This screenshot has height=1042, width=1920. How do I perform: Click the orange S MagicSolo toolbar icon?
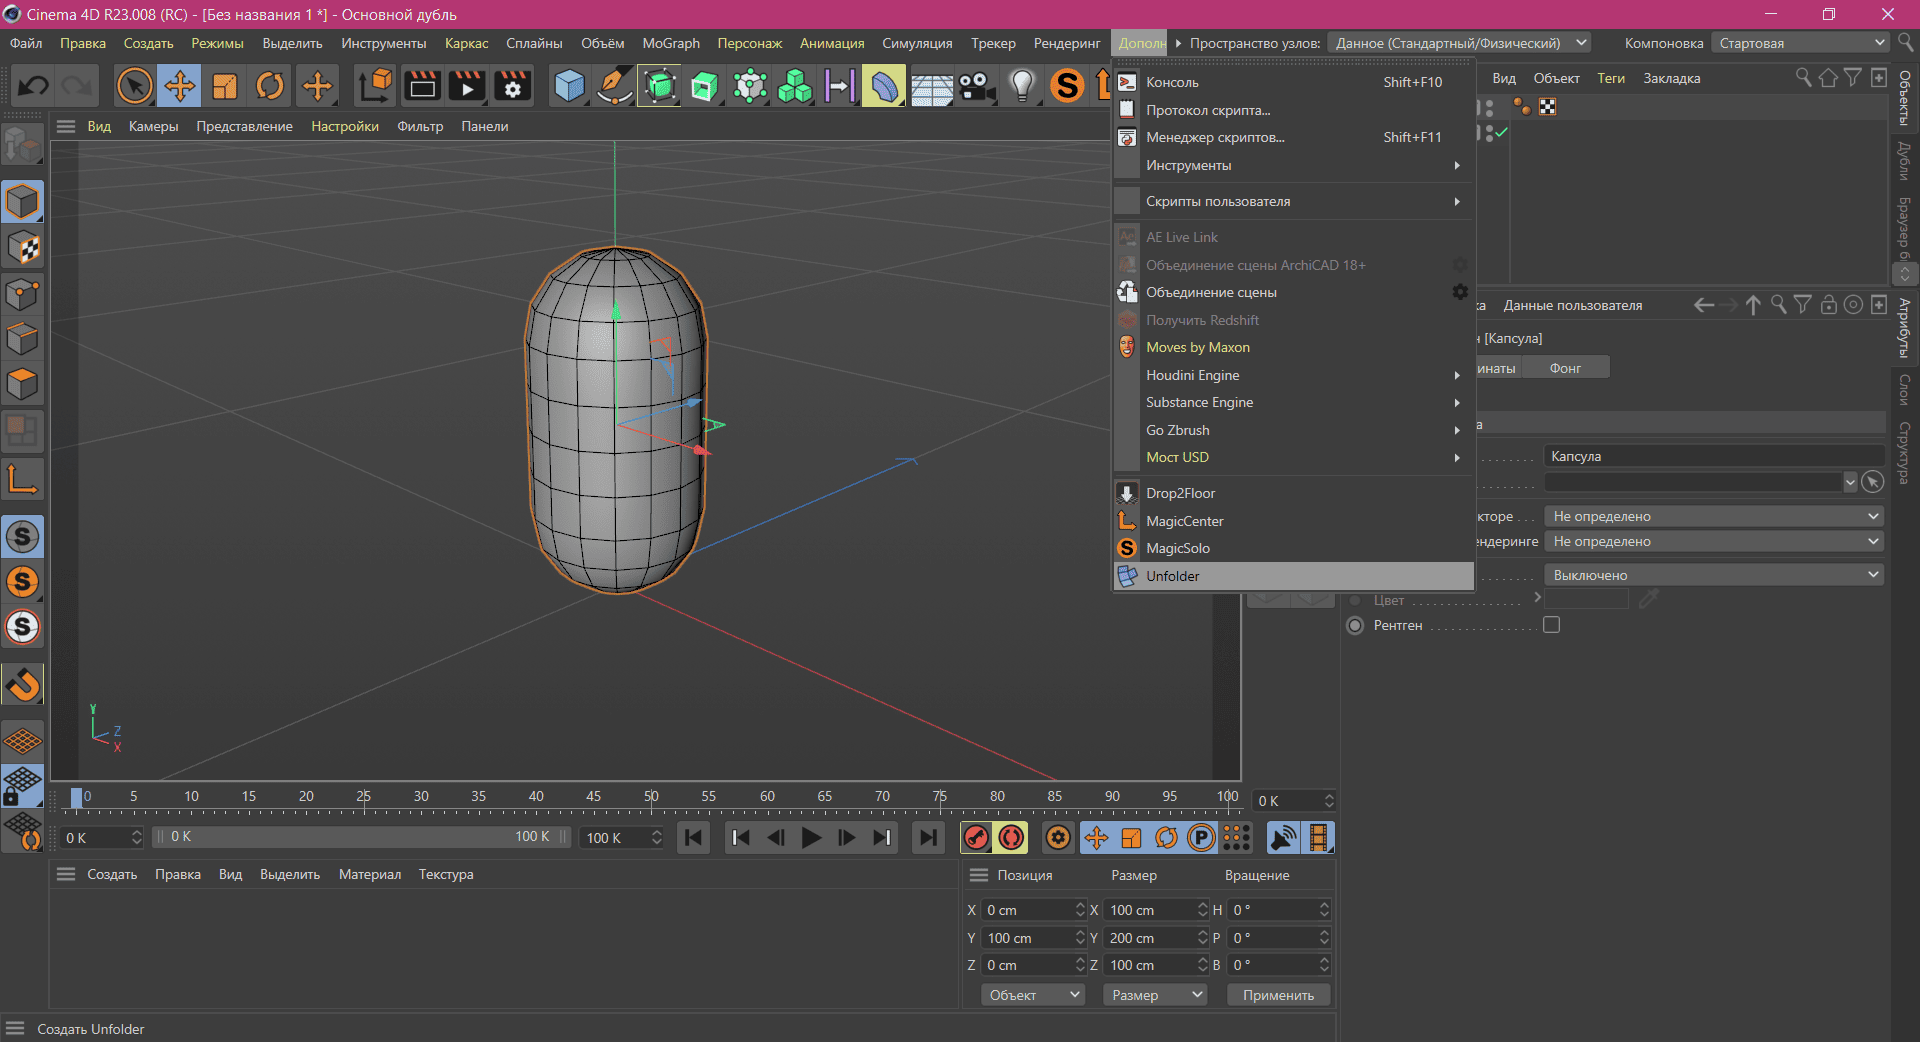coord(1067,86)
